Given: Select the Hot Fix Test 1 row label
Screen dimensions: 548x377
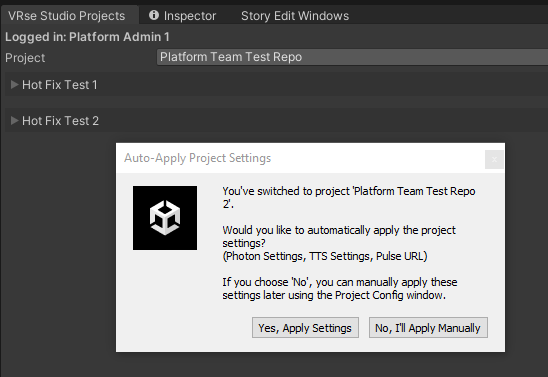Looking at the screenshot, I should tap(60, 85).
